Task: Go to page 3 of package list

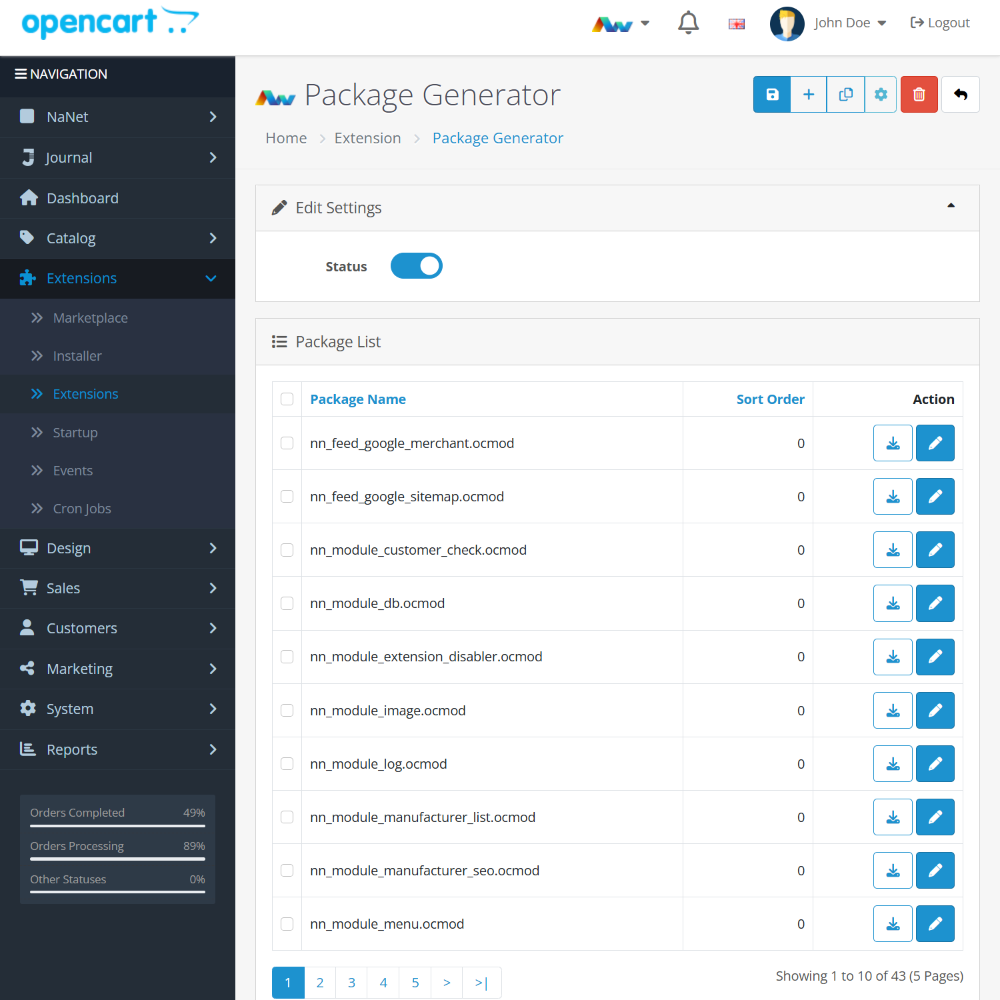Action: pos(351,983)
